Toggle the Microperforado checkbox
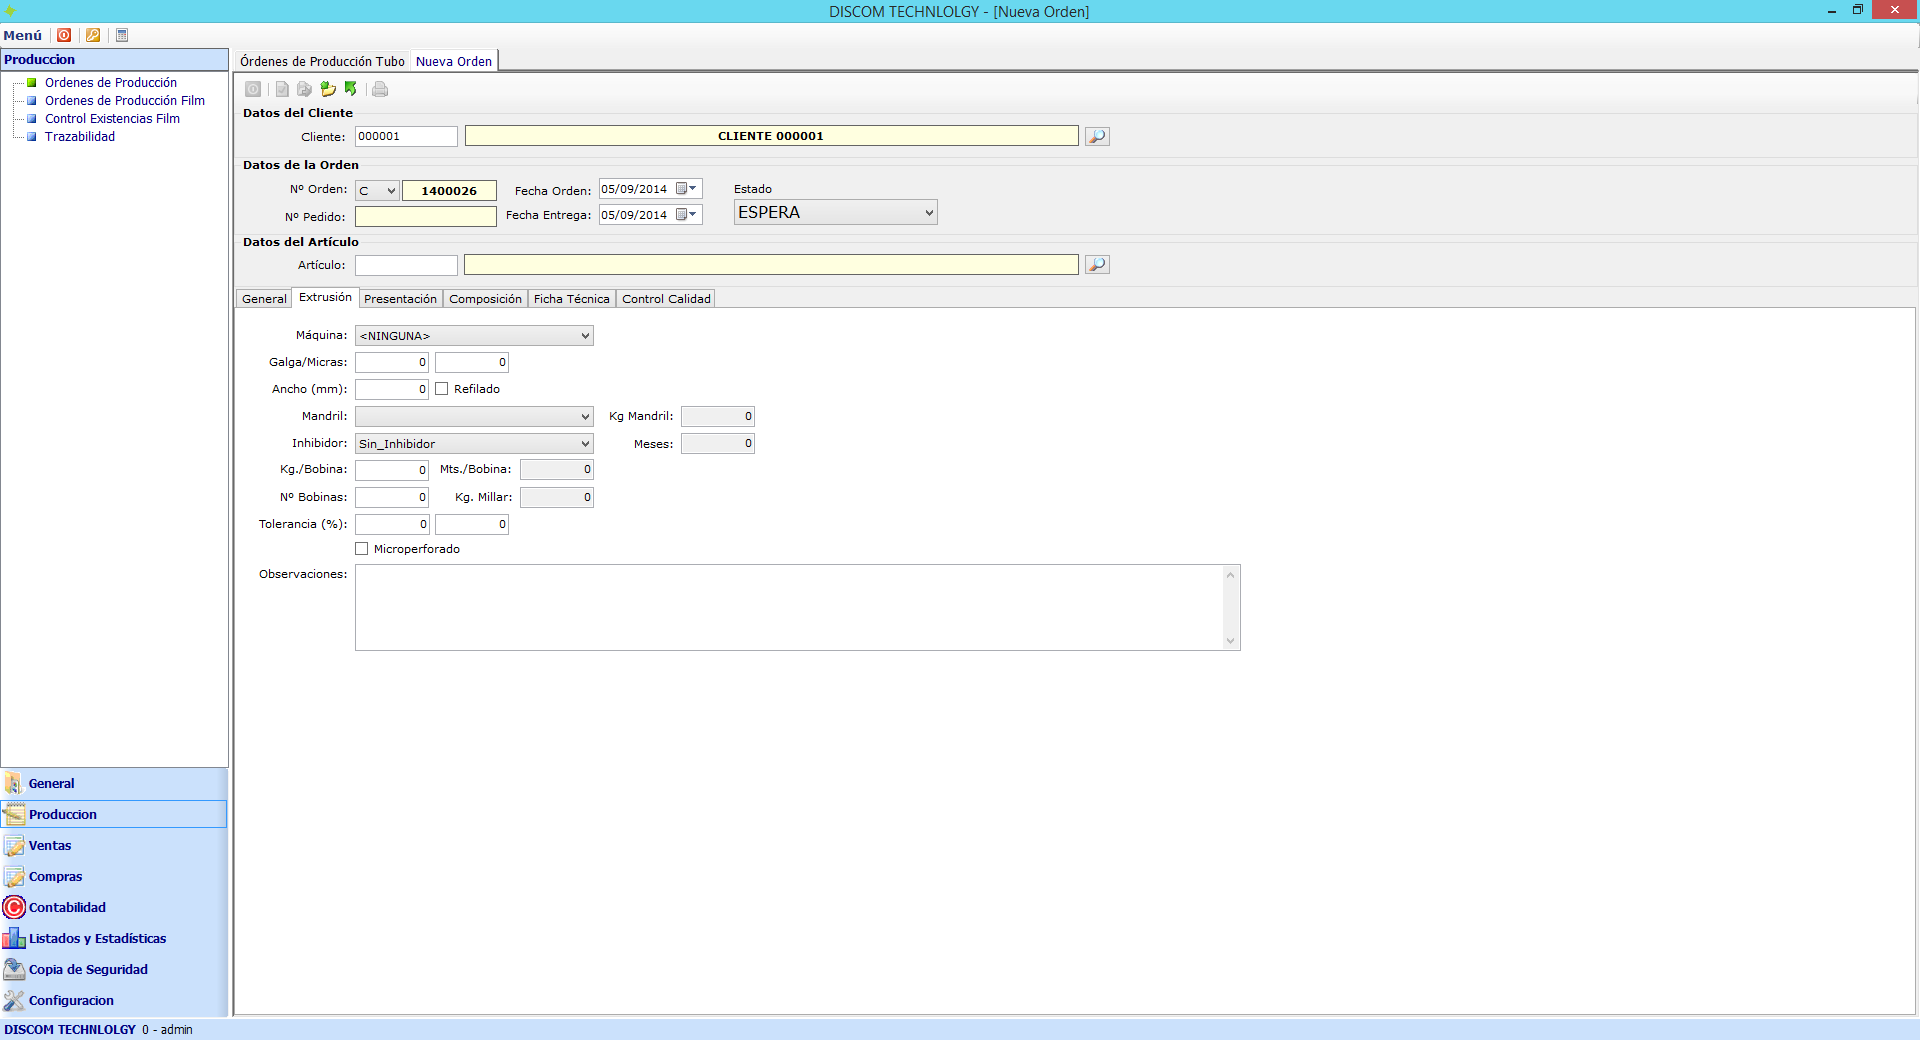Image resolution: width=1920 pixels, height=1040 pixels. click(x=362, y=549)
